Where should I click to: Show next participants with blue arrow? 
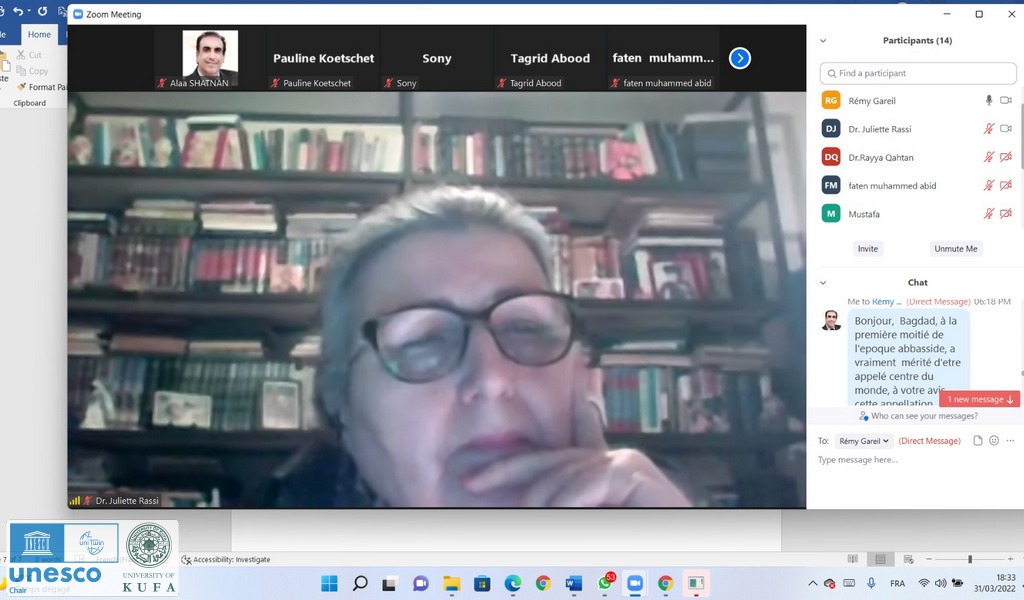739,58
